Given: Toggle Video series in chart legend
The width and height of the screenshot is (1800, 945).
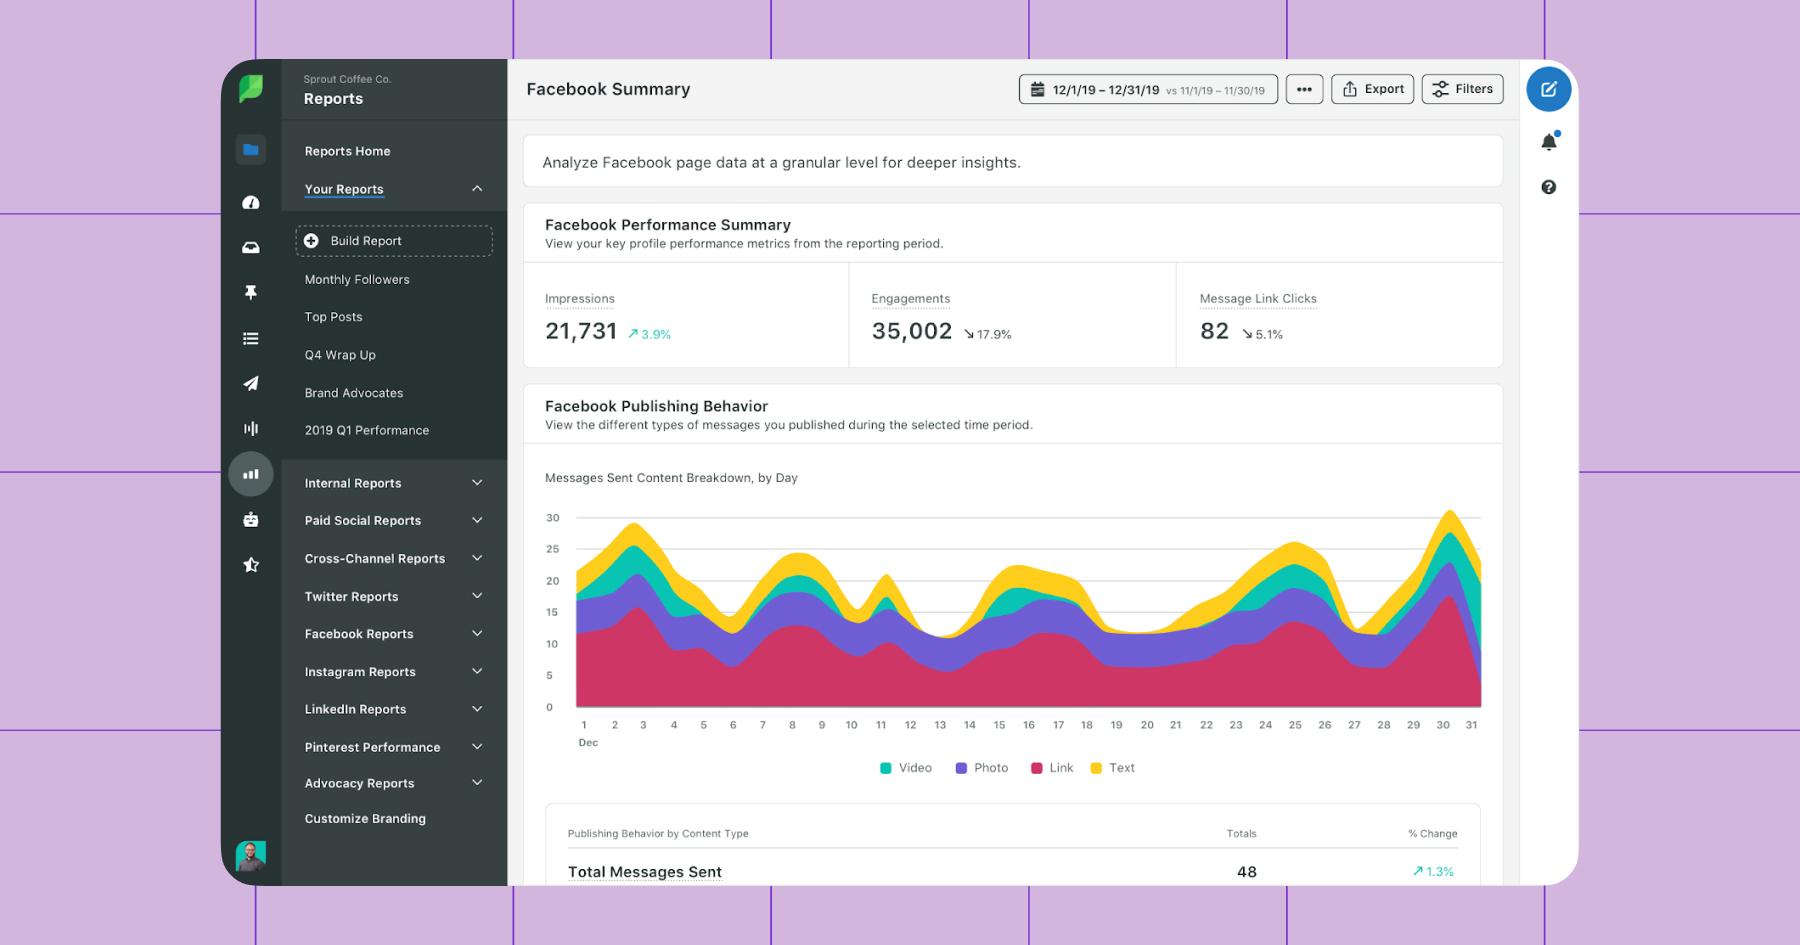Looking at the screenshot, I should pyautogui.click(x=906, y=768).
